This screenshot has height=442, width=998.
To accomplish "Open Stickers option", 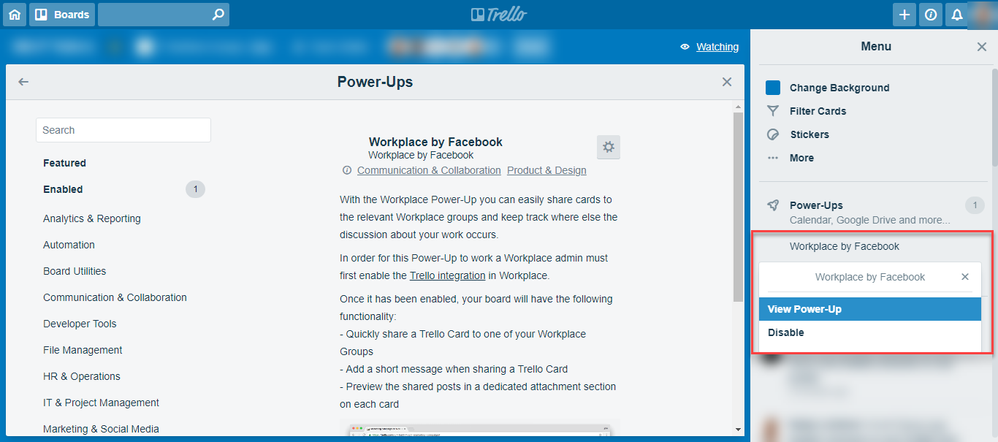I will pyautogui.click(x=809, y=134).
